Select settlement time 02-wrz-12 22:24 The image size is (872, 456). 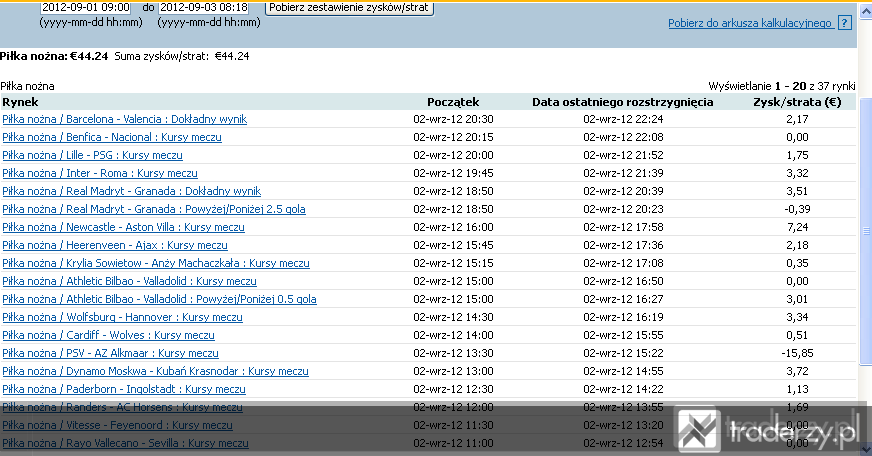point(623,119)
